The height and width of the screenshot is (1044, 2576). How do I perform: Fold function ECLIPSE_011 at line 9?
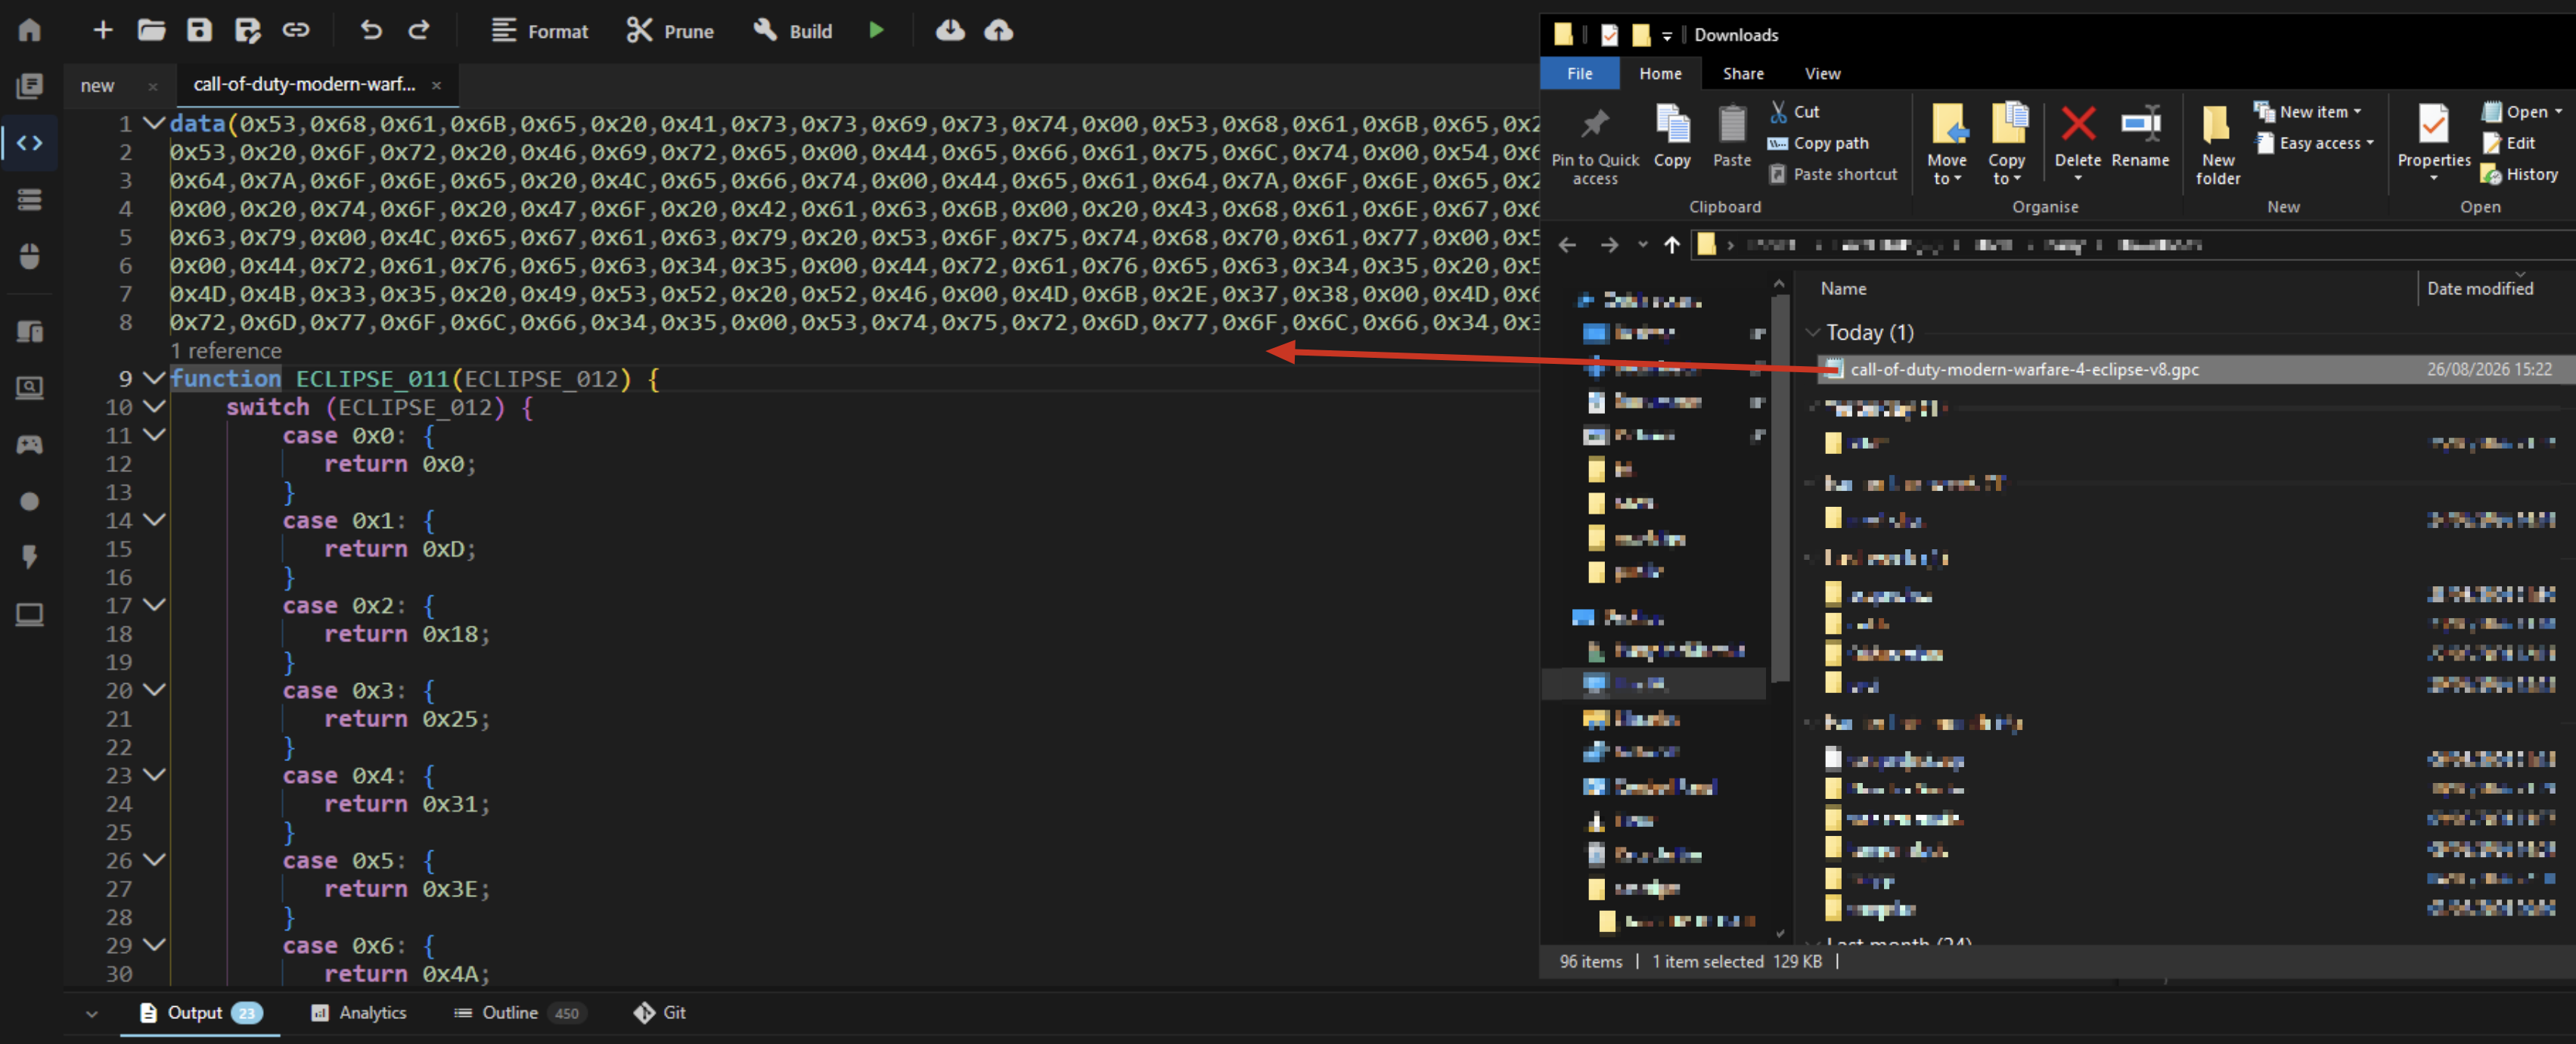(x=153, y=378)
